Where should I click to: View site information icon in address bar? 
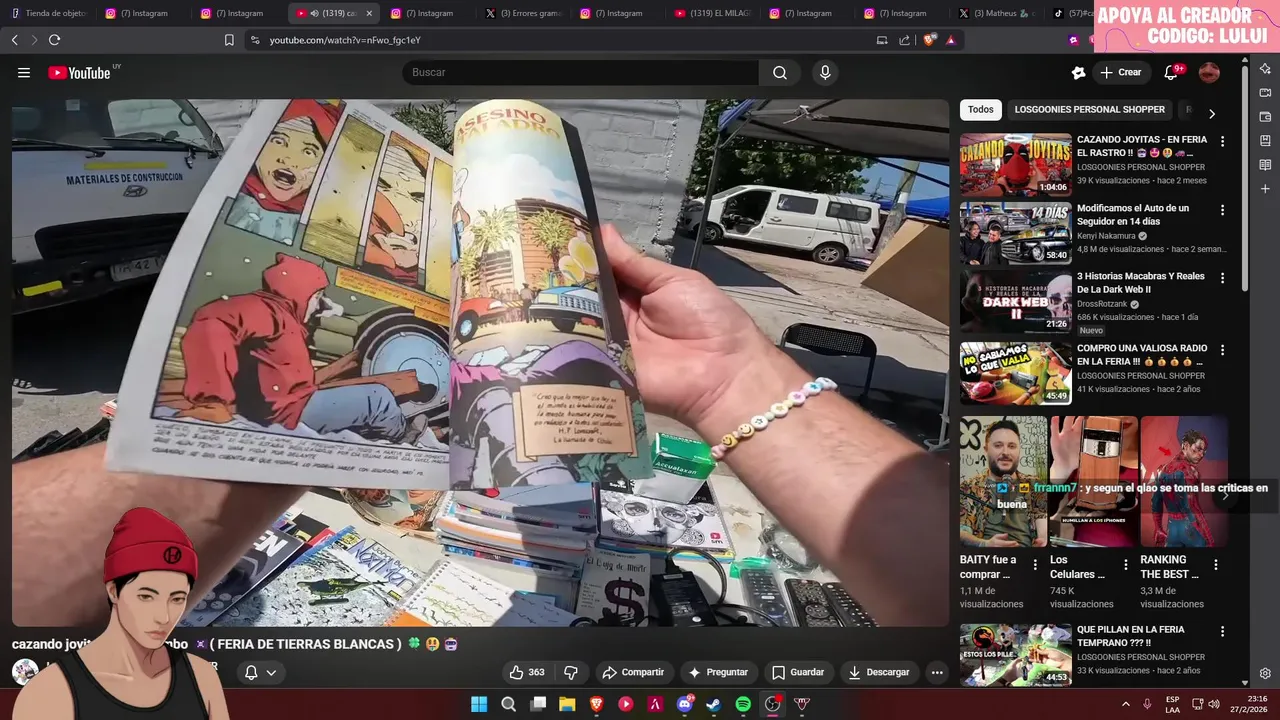tap(255, 40)
